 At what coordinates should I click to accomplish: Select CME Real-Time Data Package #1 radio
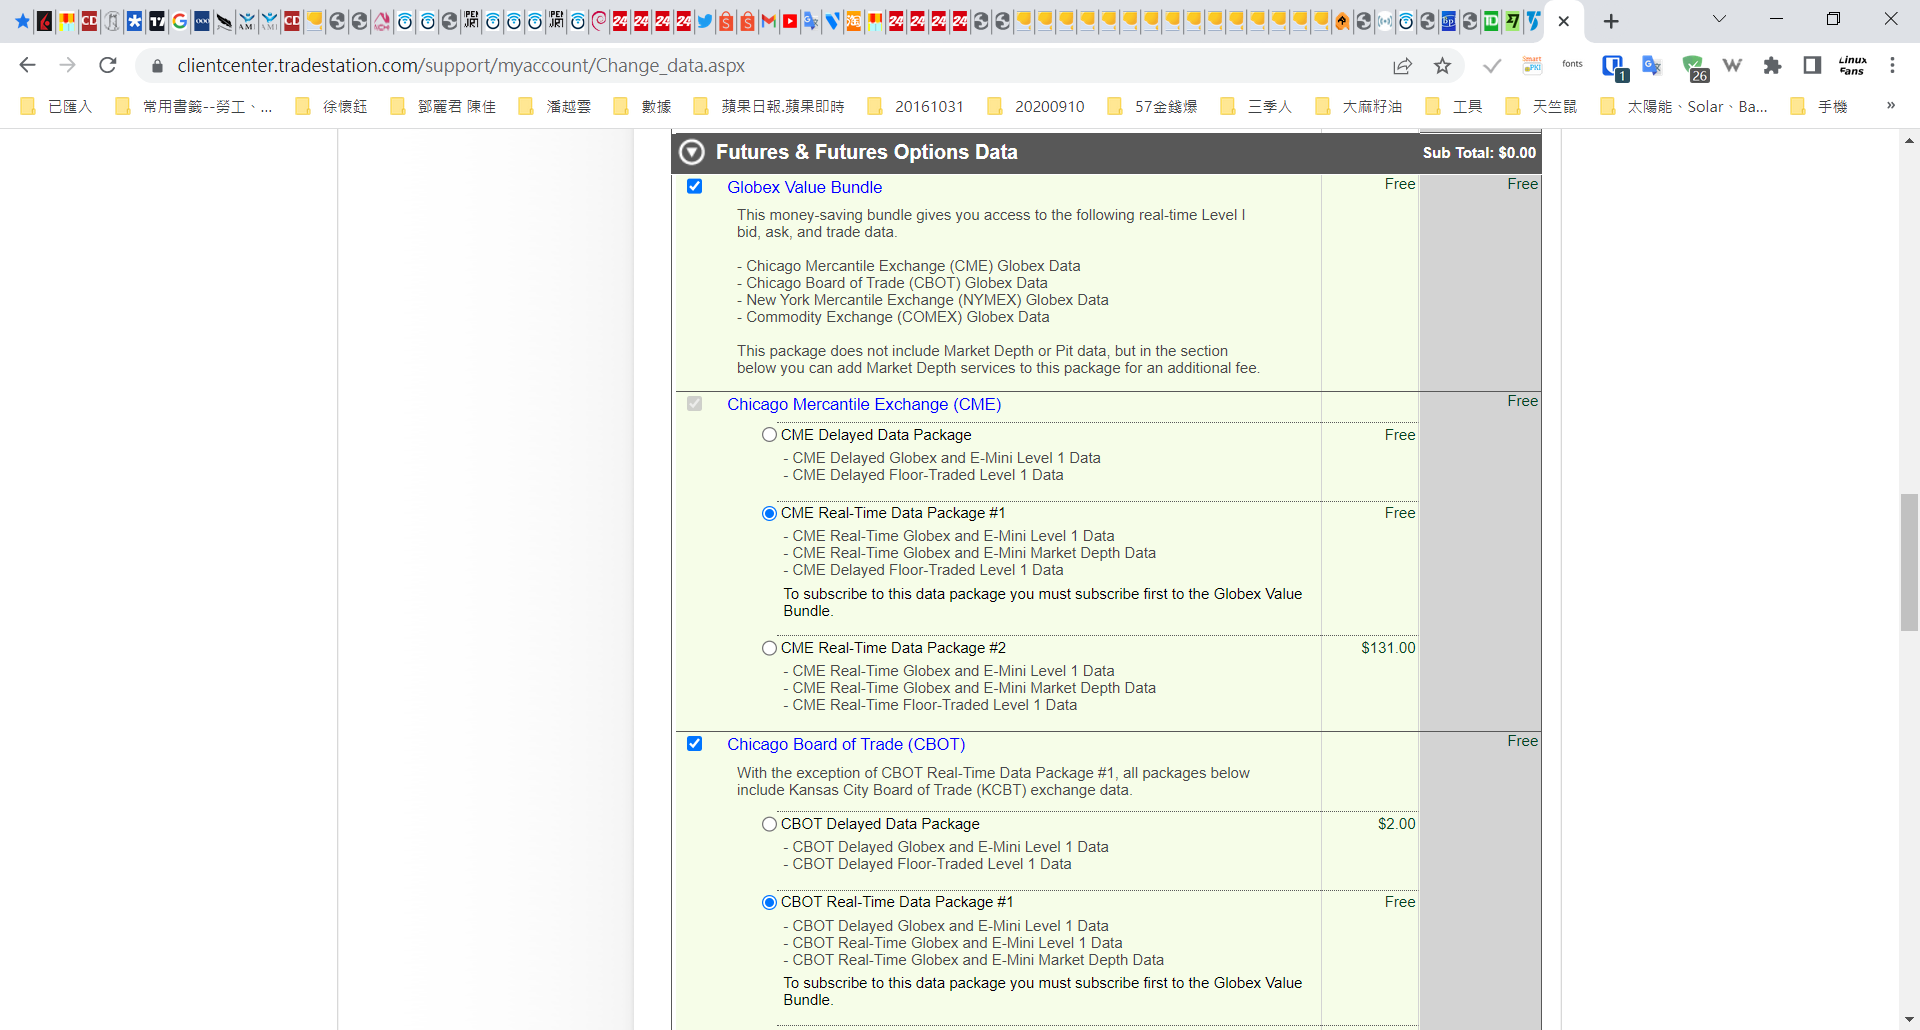tap(769, 513)
